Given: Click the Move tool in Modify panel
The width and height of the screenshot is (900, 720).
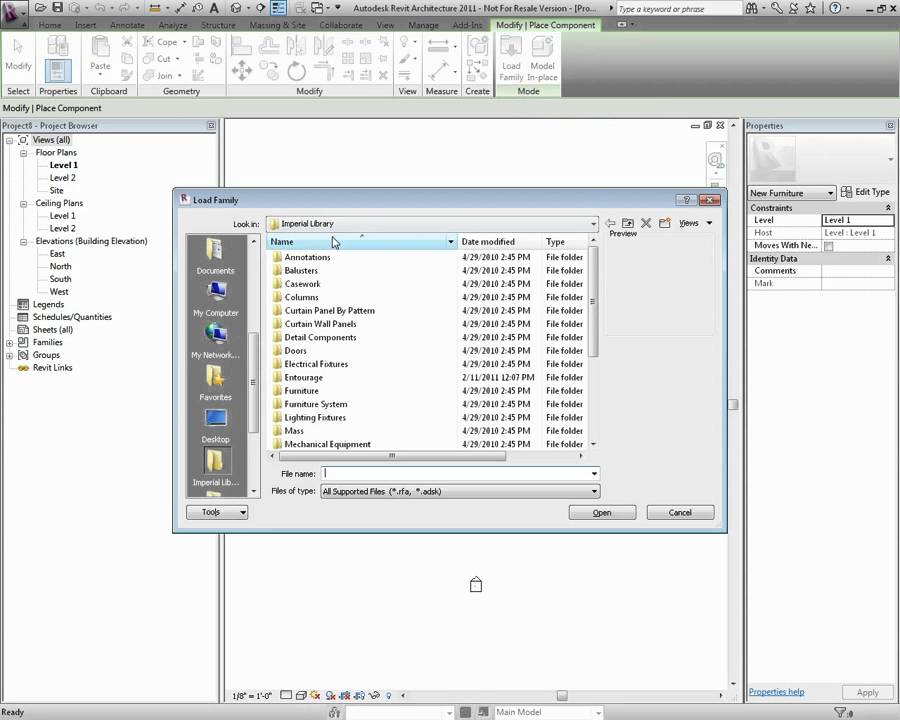Looking at the screenshot, I should click(x=242, y=71).
